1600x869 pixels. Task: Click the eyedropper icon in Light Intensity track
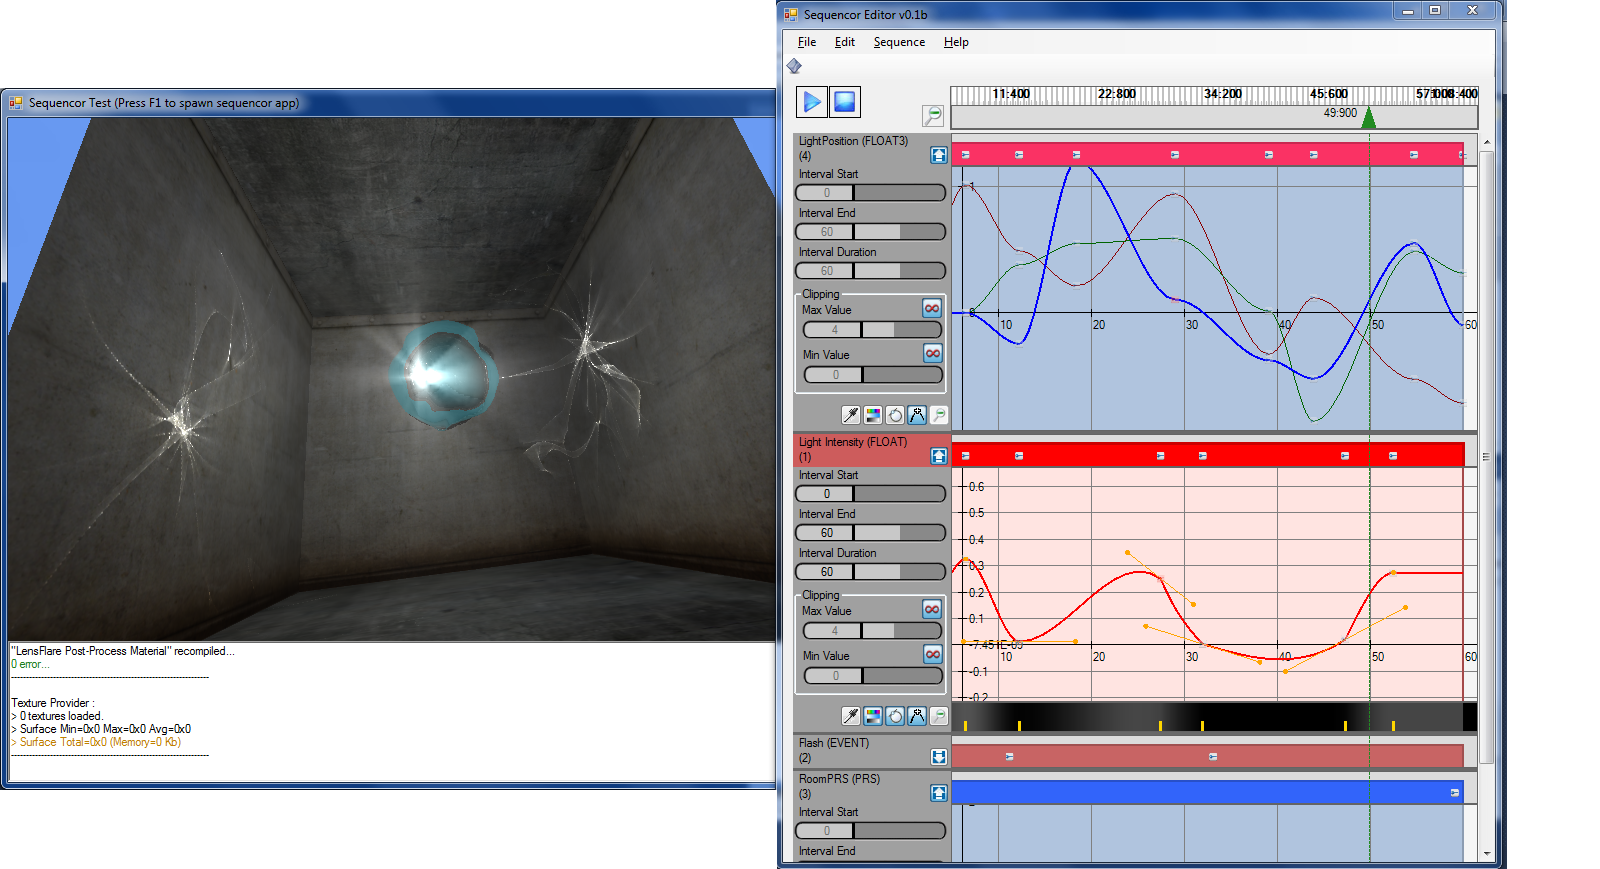851,716
